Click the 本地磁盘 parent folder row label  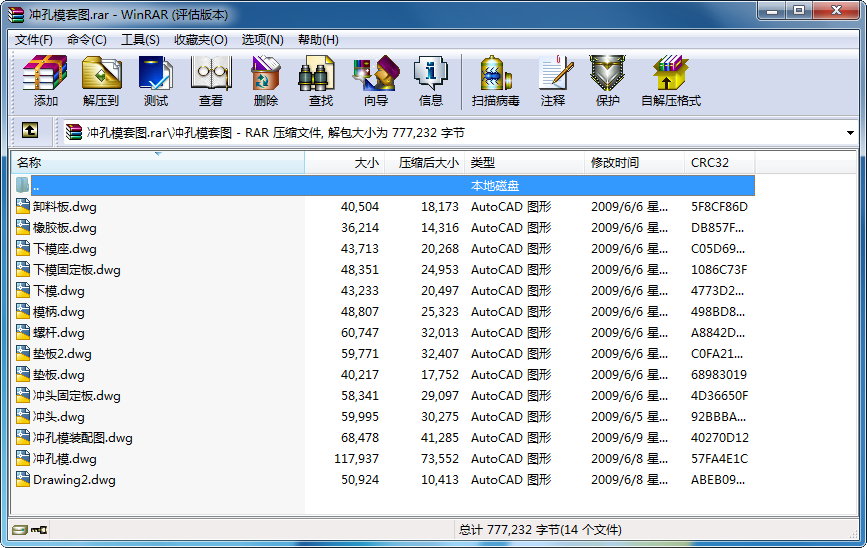[x=495, y=186]
